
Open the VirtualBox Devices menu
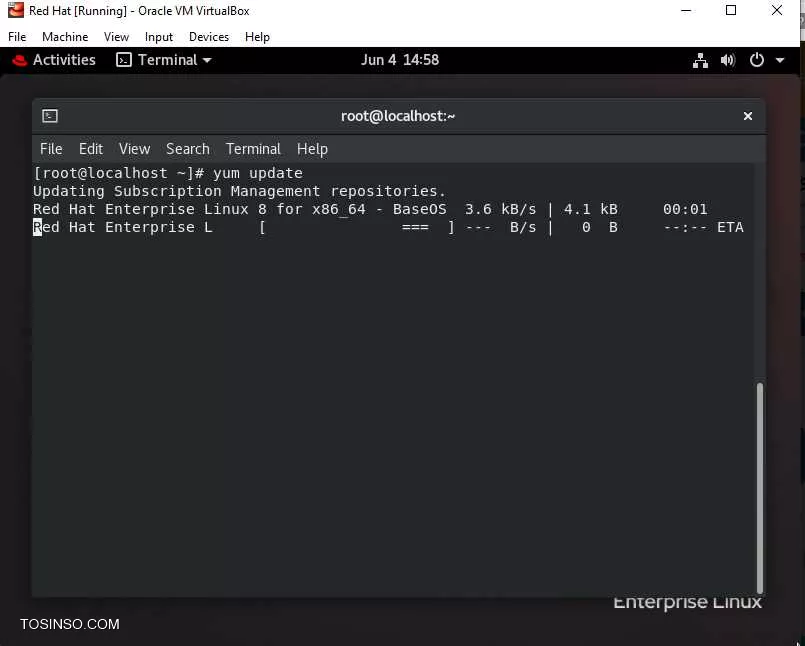(x=209, y=37)
